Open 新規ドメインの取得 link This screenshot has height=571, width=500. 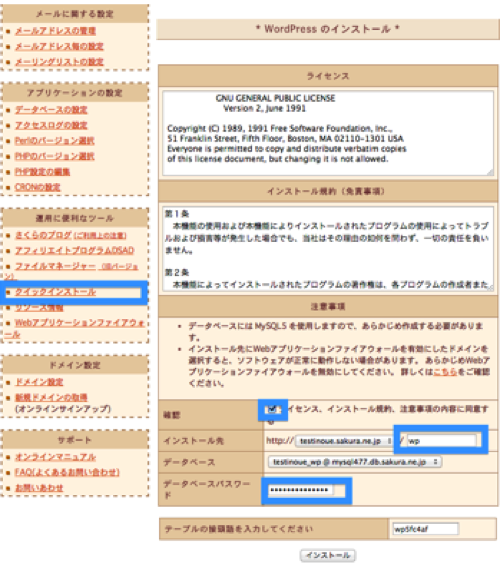(x=51, y=397)
